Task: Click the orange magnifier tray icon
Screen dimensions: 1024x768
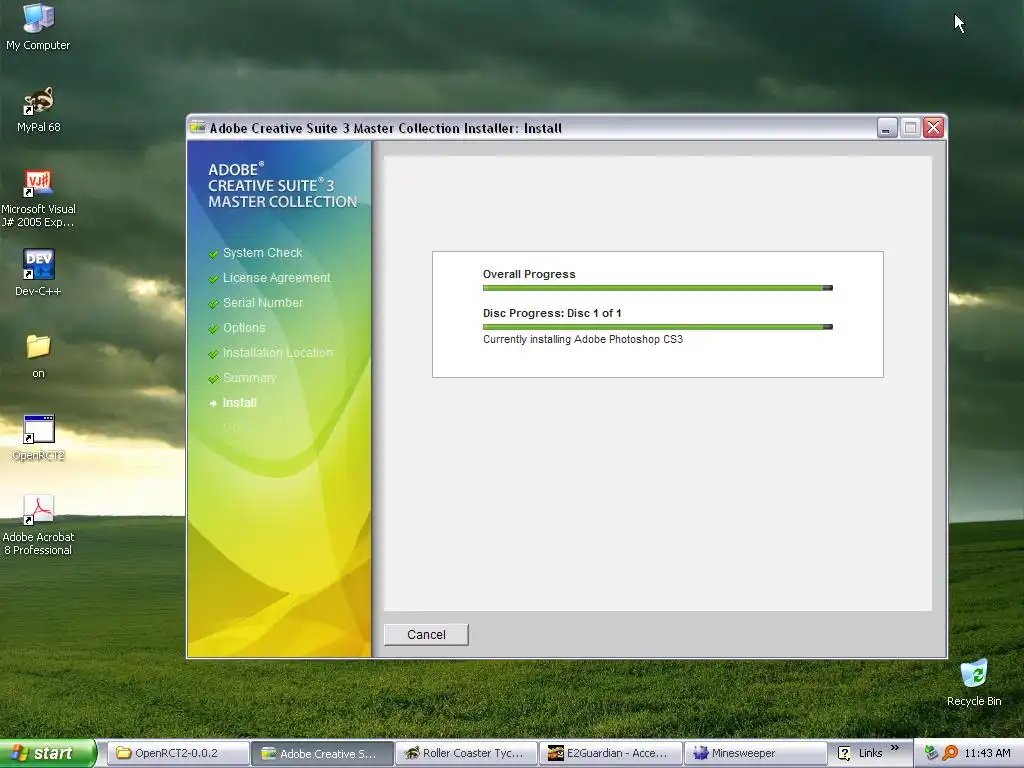Action: [950, 753]
